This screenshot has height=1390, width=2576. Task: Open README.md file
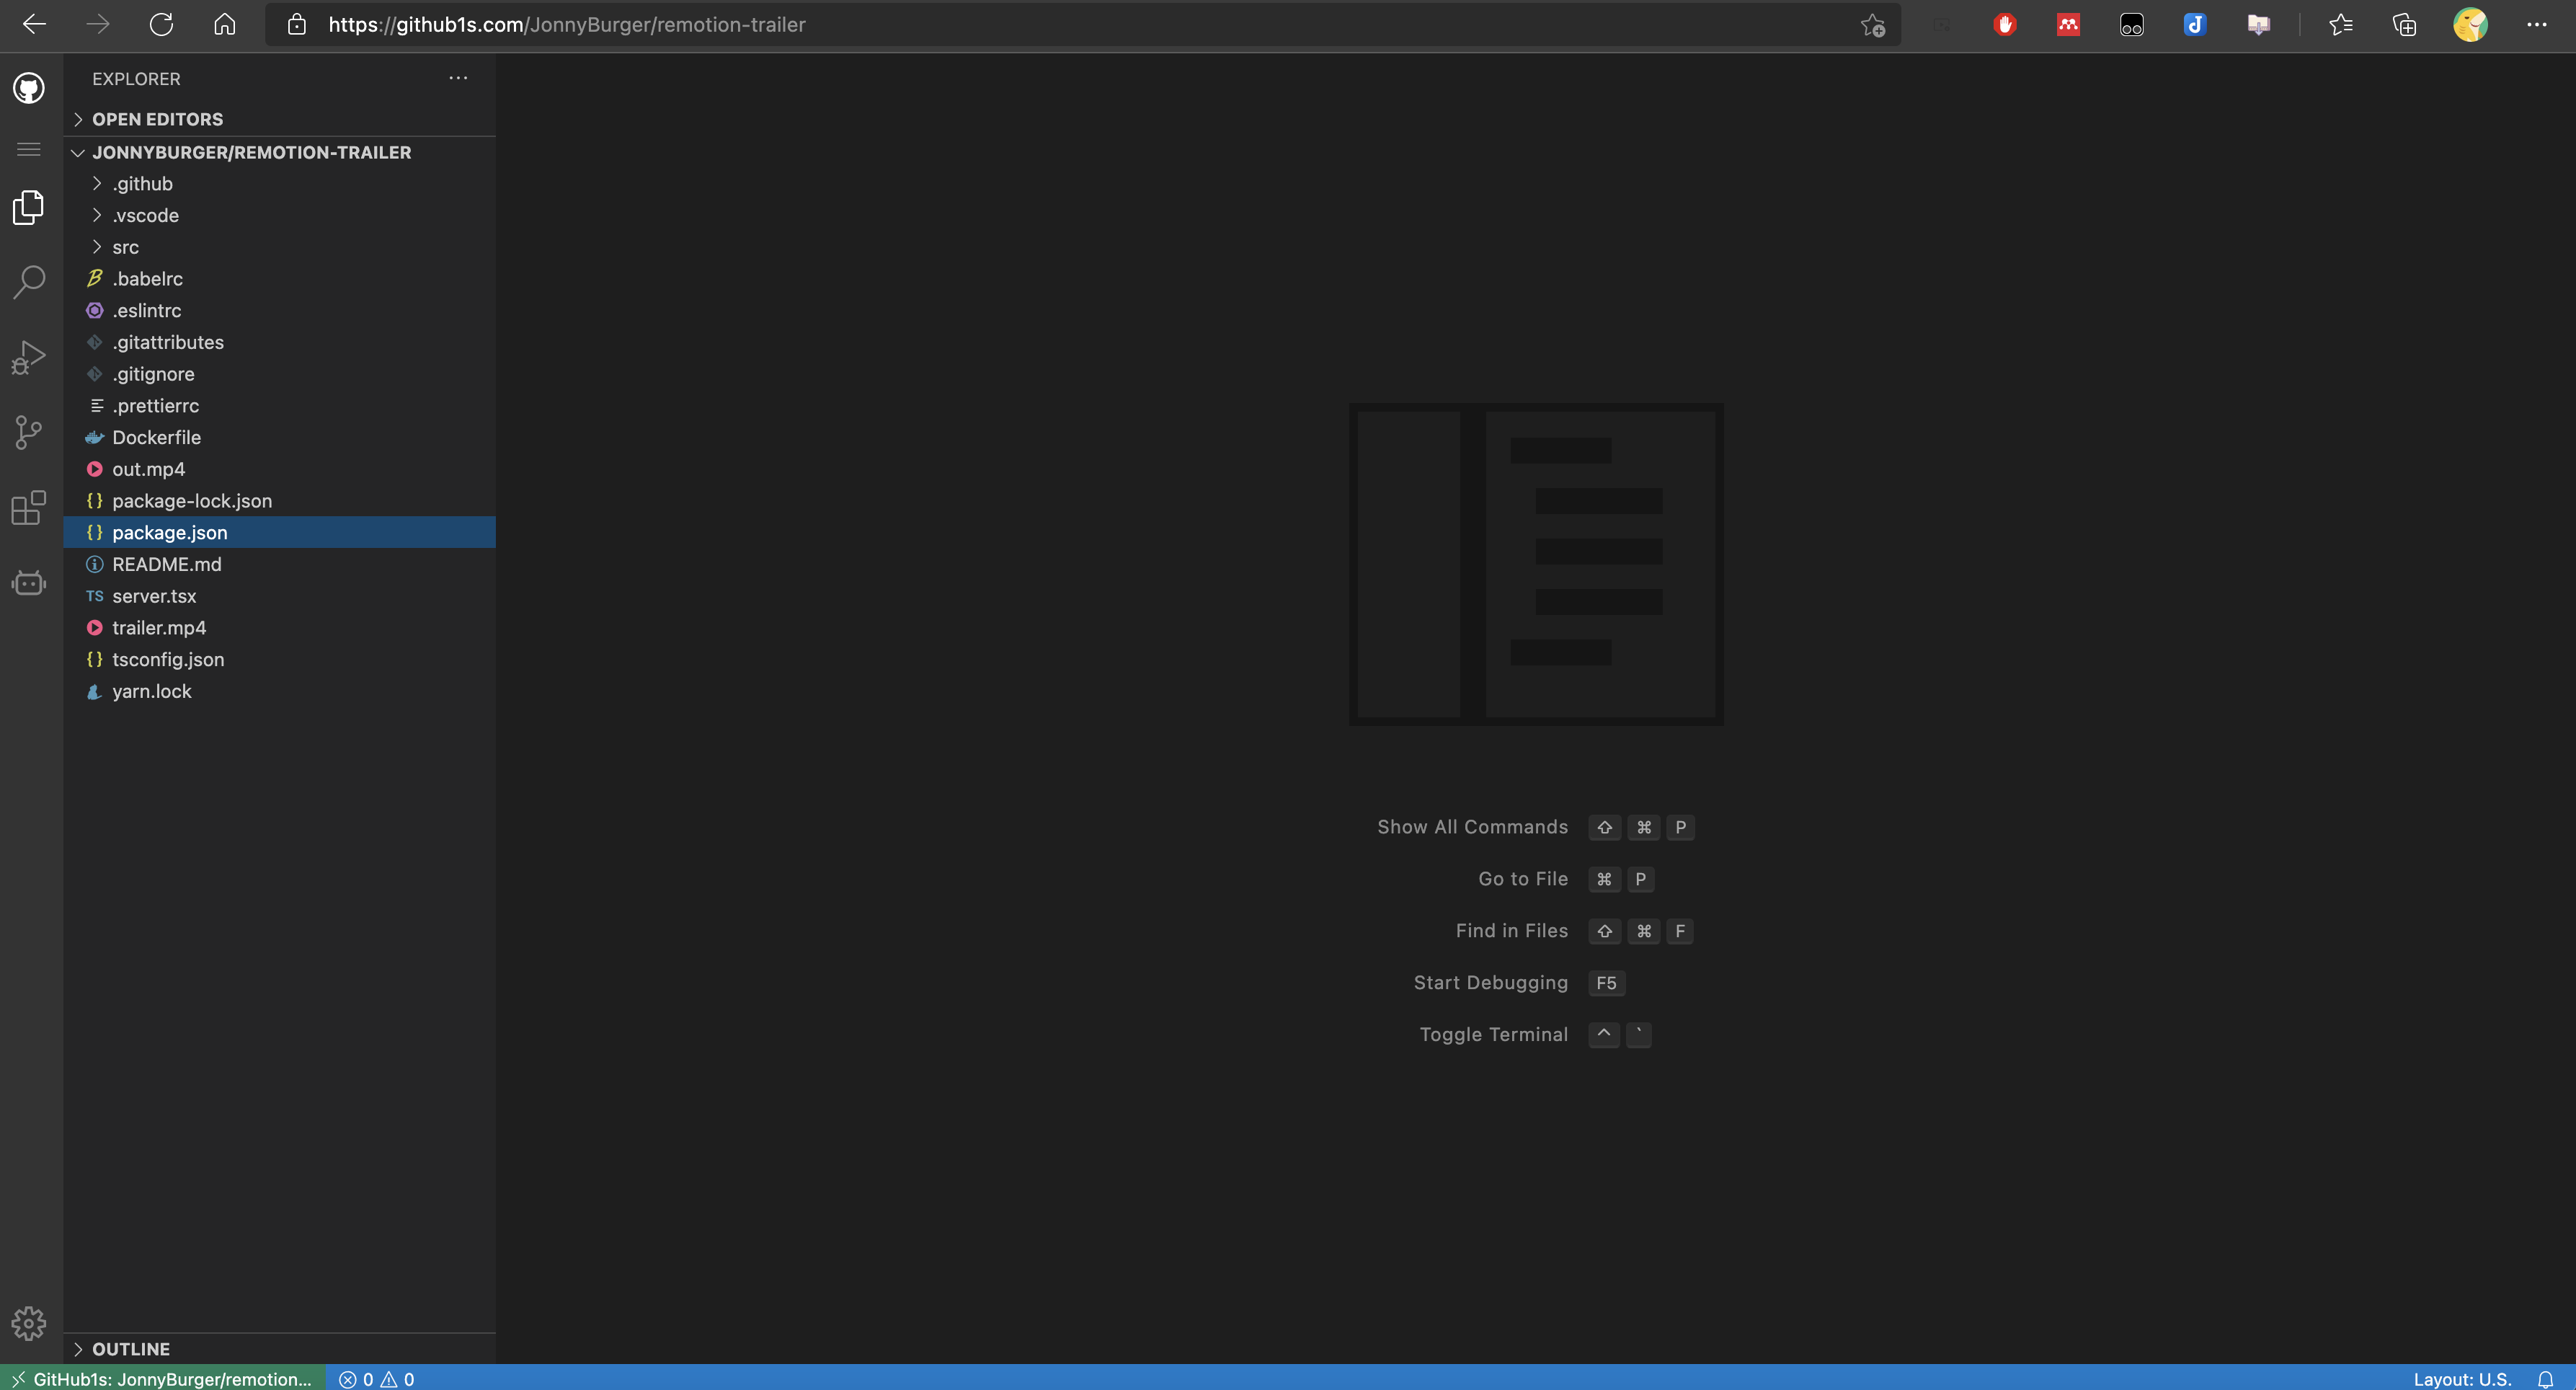tap(280, 564)
